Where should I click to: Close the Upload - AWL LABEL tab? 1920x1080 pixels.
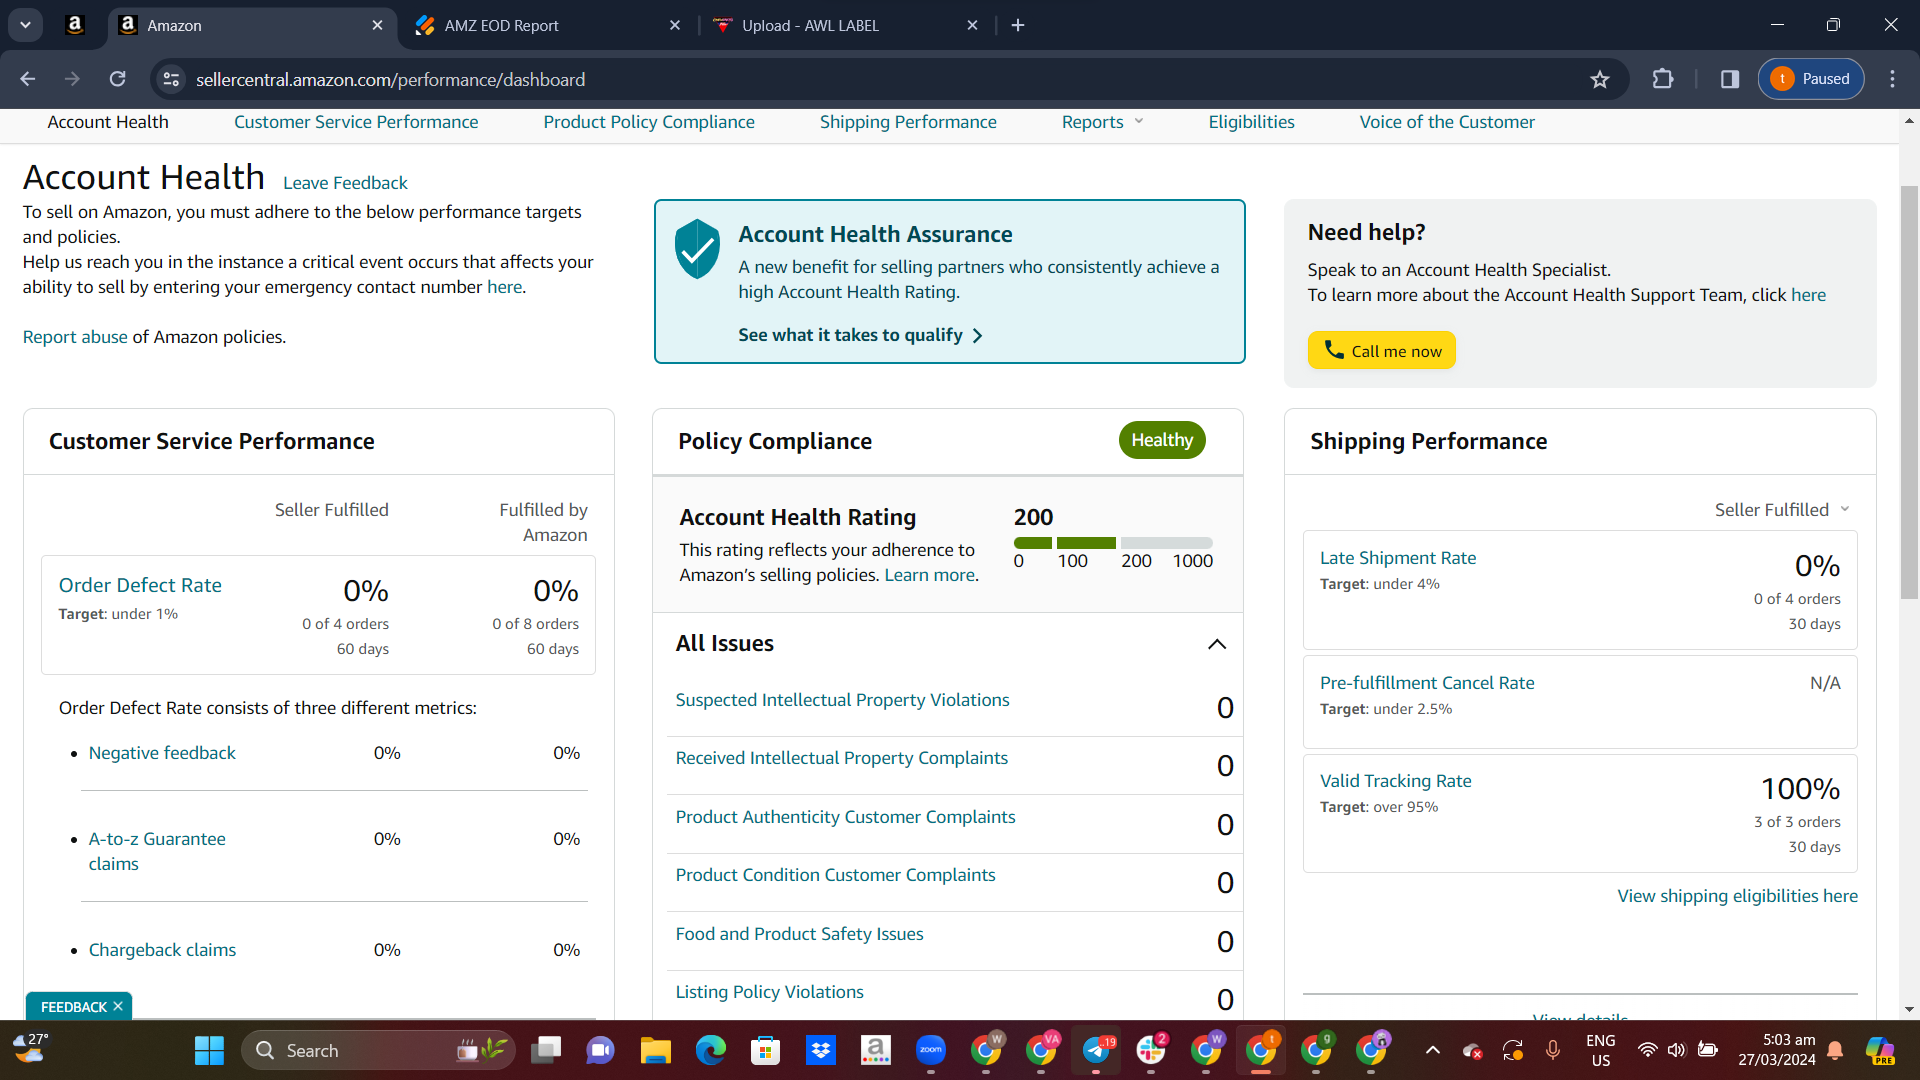[973, 25]
